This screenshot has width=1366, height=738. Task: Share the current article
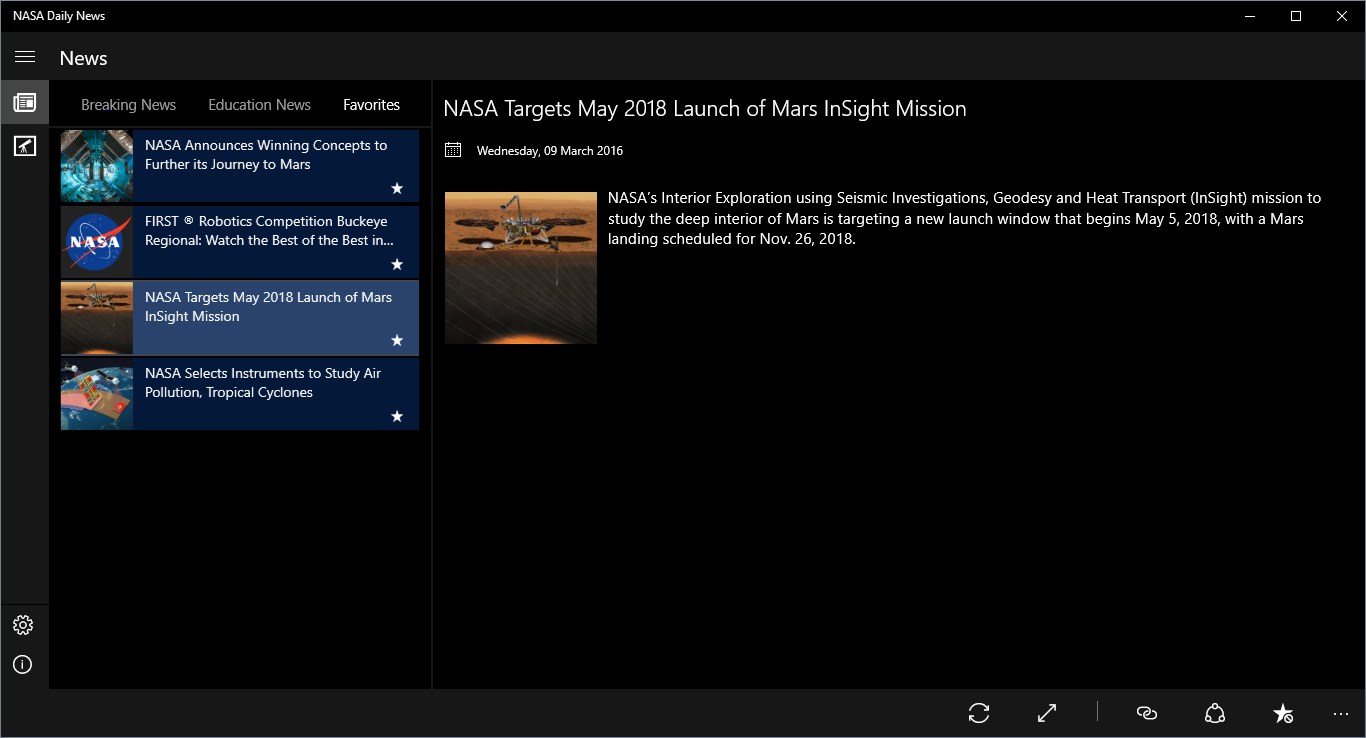(x=1215, y=713)
